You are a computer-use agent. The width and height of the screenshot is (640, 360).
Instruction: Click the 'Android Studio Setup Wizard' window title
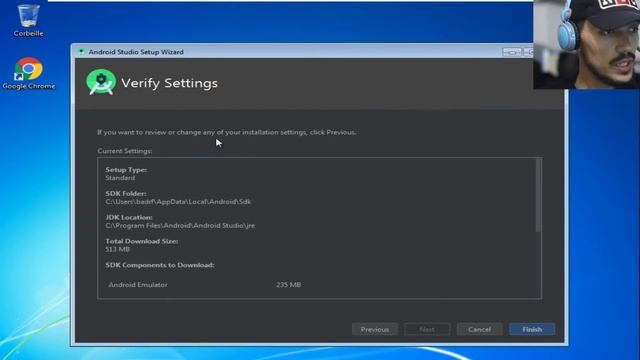[x=136, y=52]
